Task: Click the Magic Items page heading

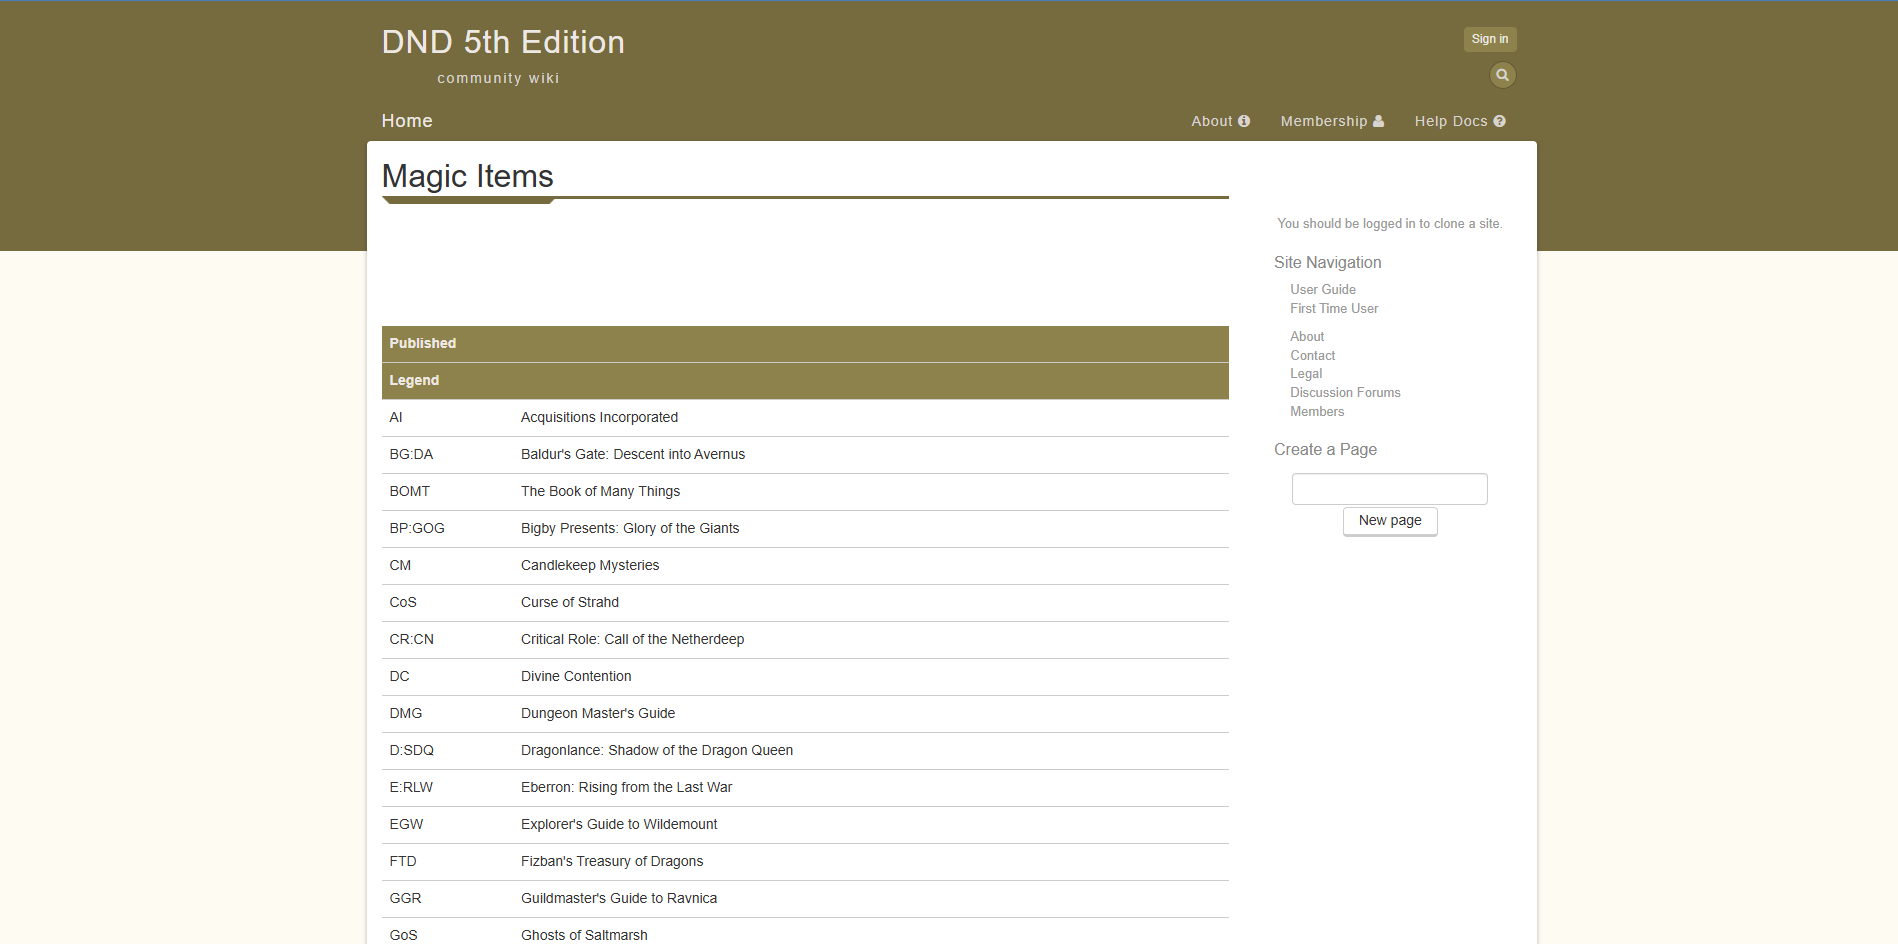Action: point(467,176)
